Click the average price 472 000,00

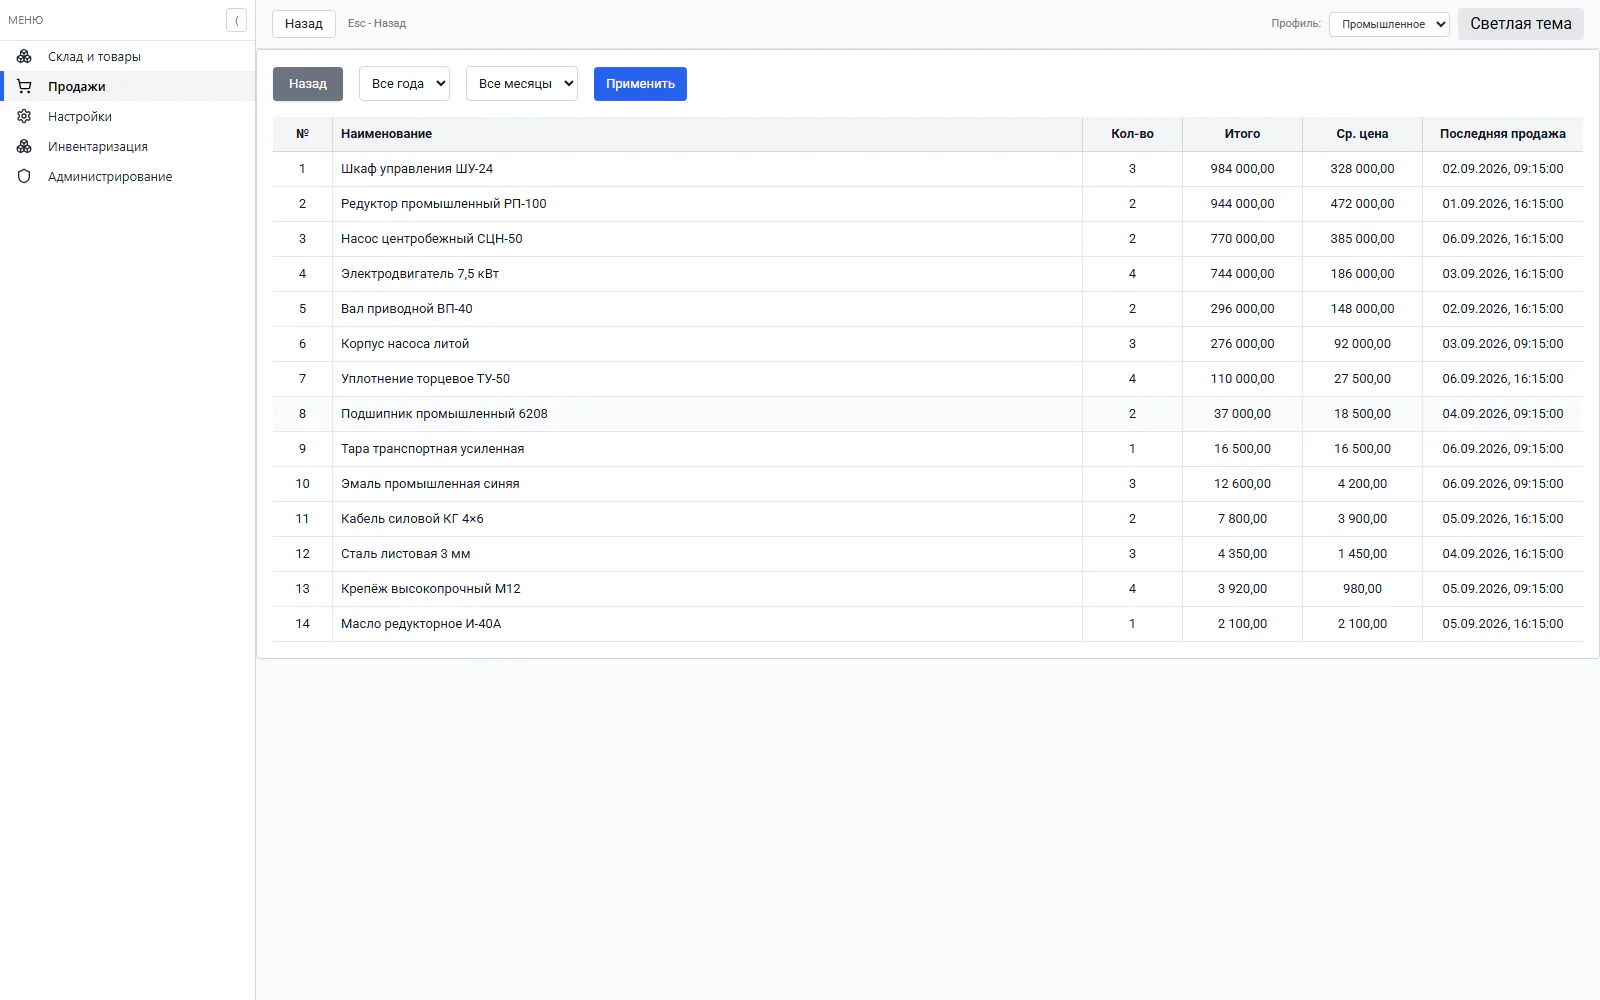click(x=1362, y=204)
